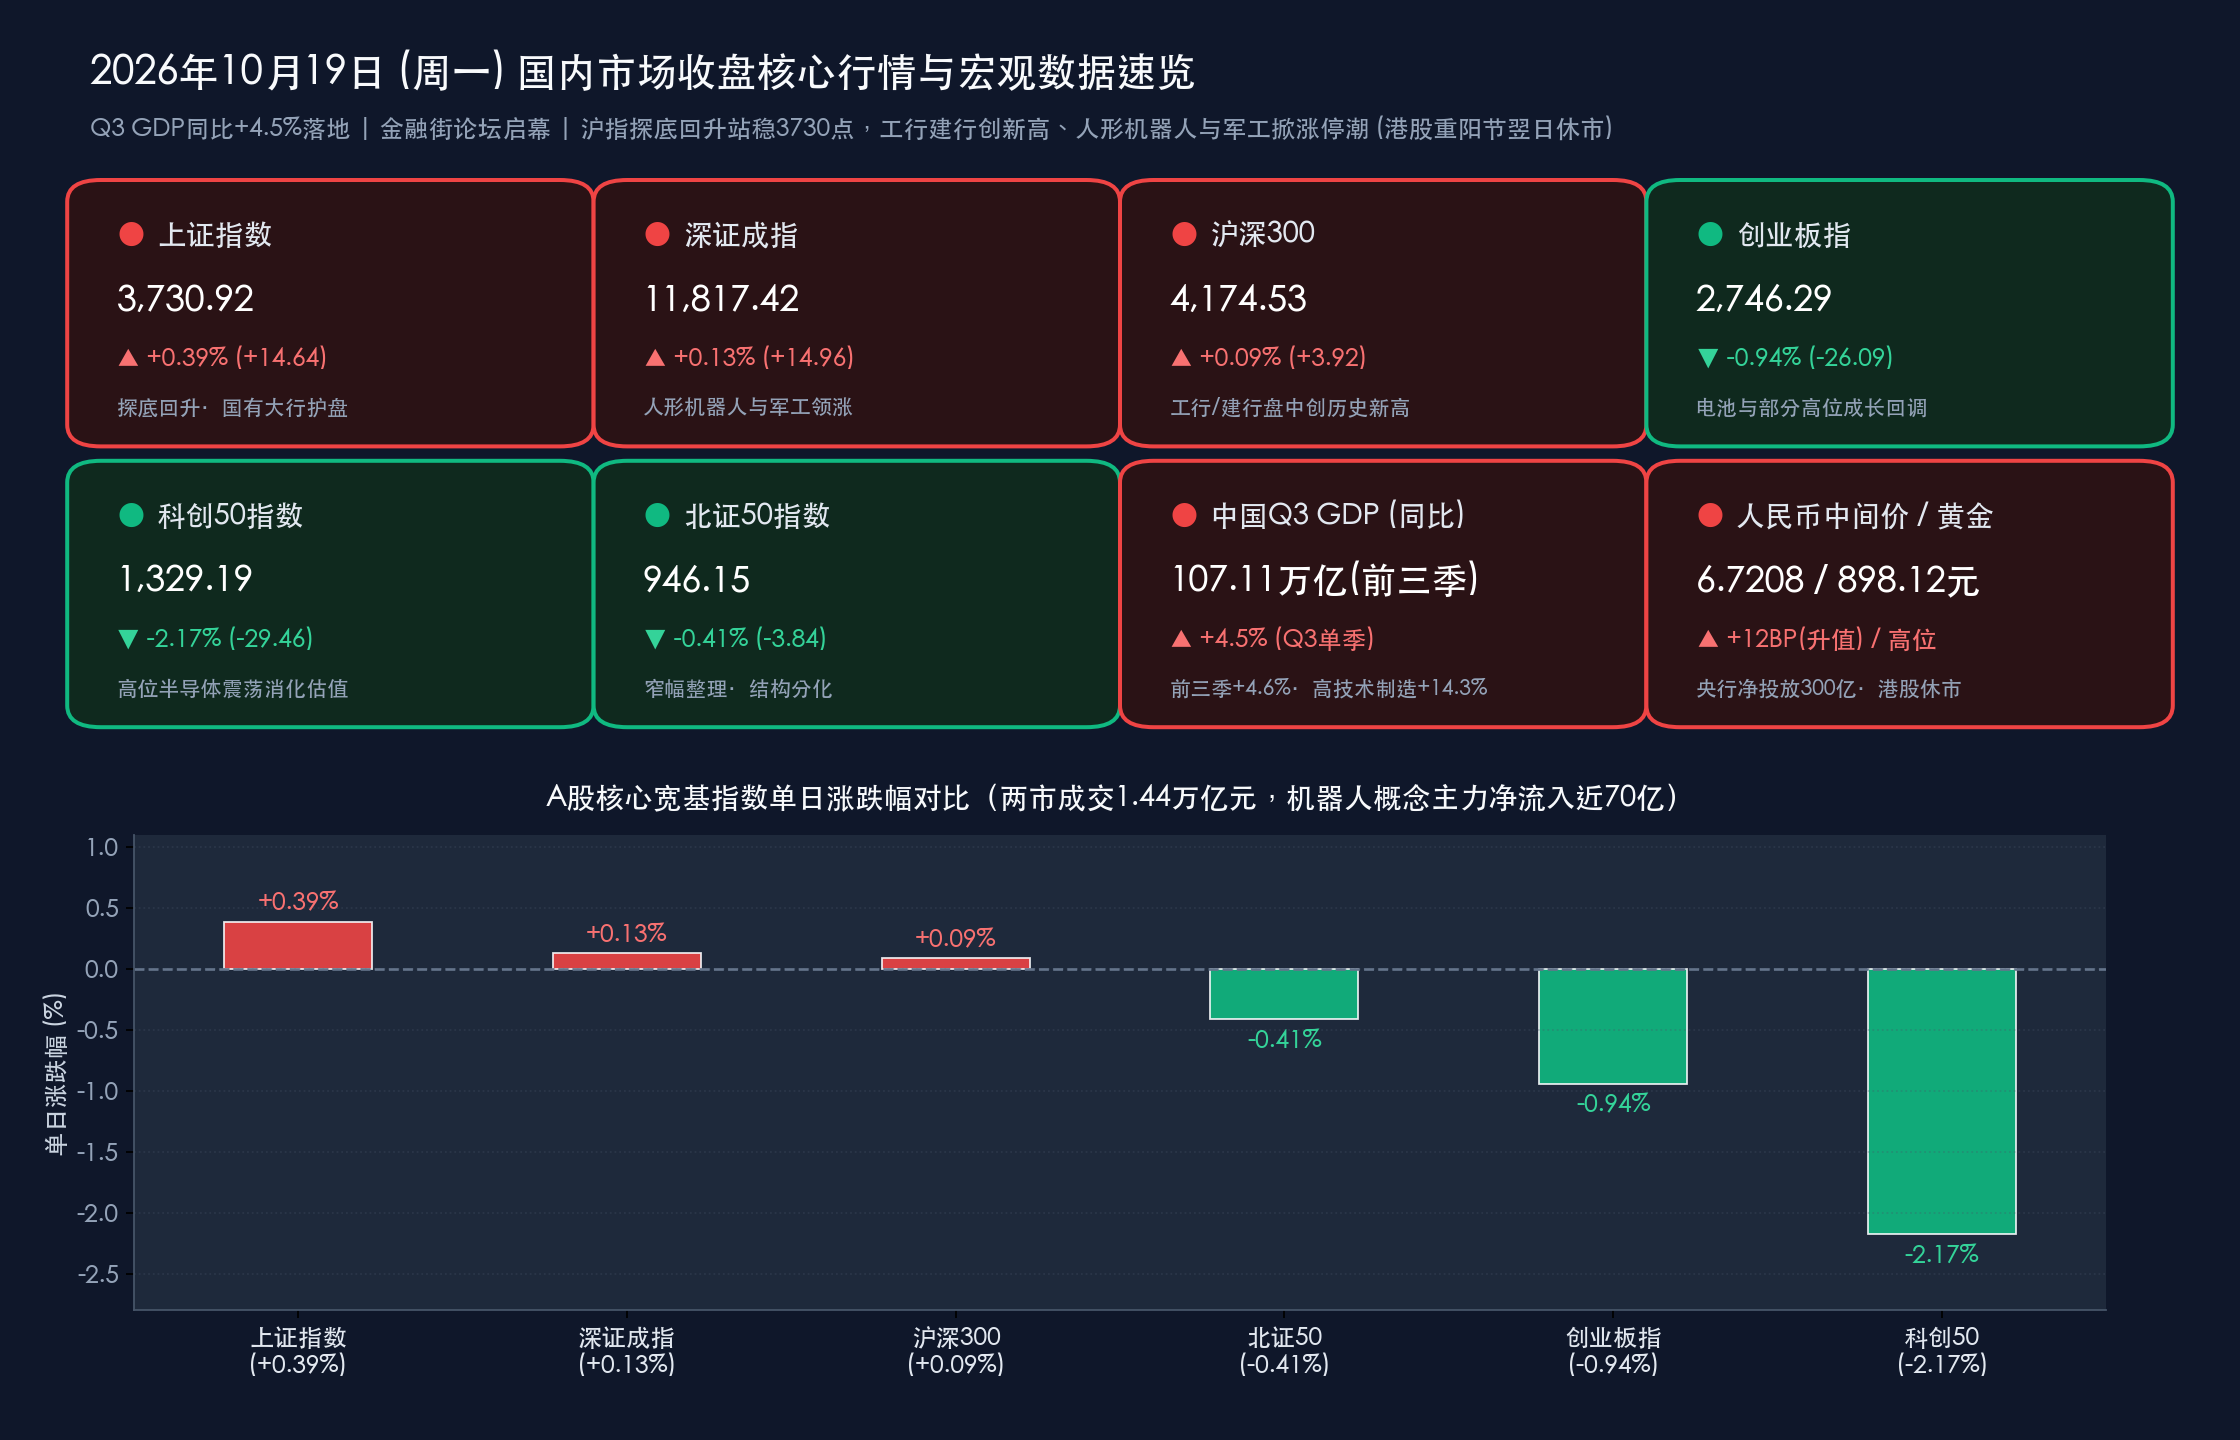
Task: Click the note 工行/建行盘中创历史新高
Action: (x=1290, y=408)
